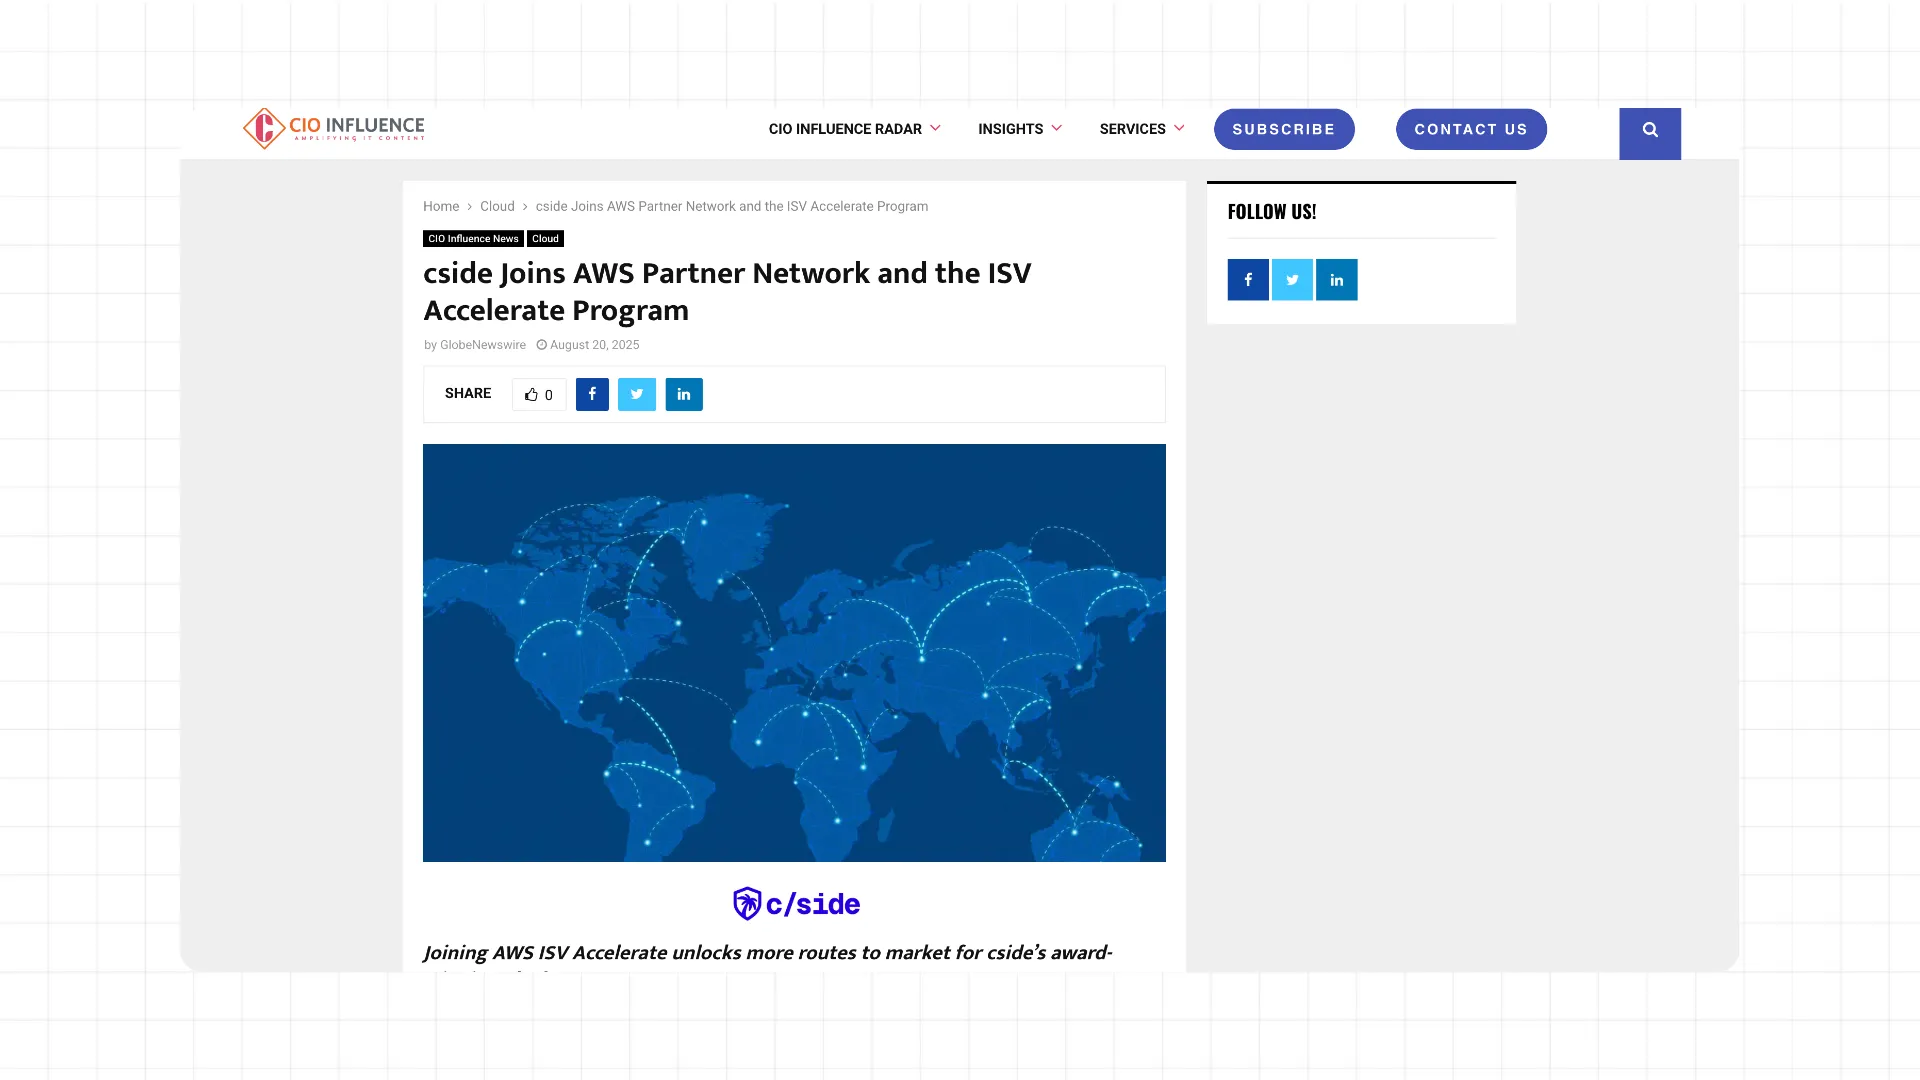The image size is (1920, 1080).
Task: Expand CIO Influence Radar dropdown menu
Action: [x=854, y=129]
